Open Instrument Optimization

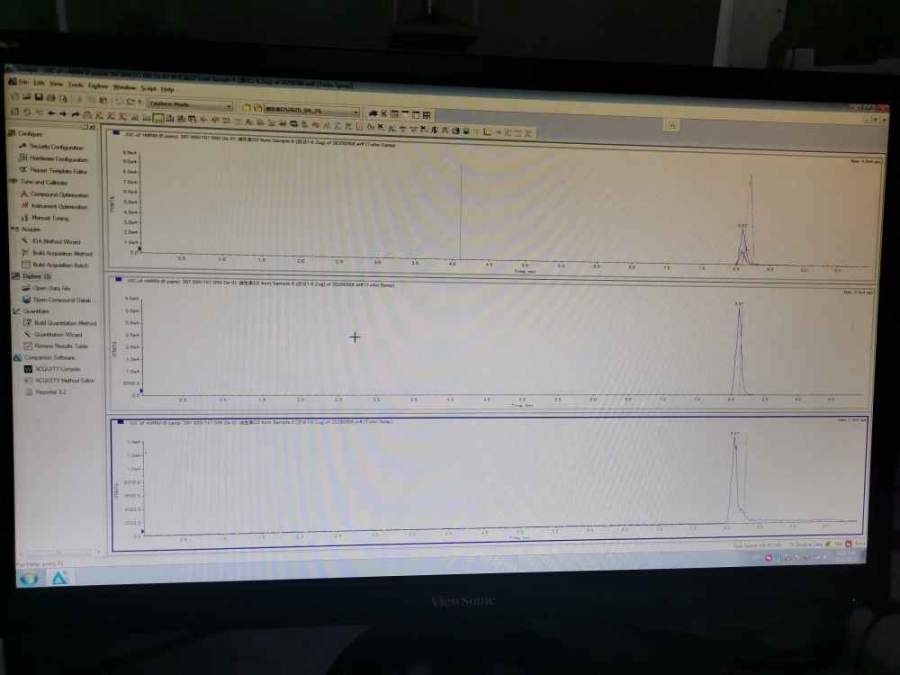[x=58, y=206]
